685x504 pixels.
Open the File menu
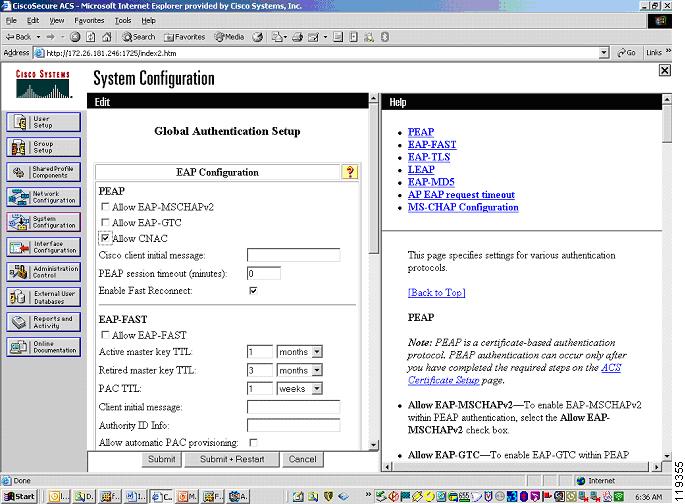point(11,21)
